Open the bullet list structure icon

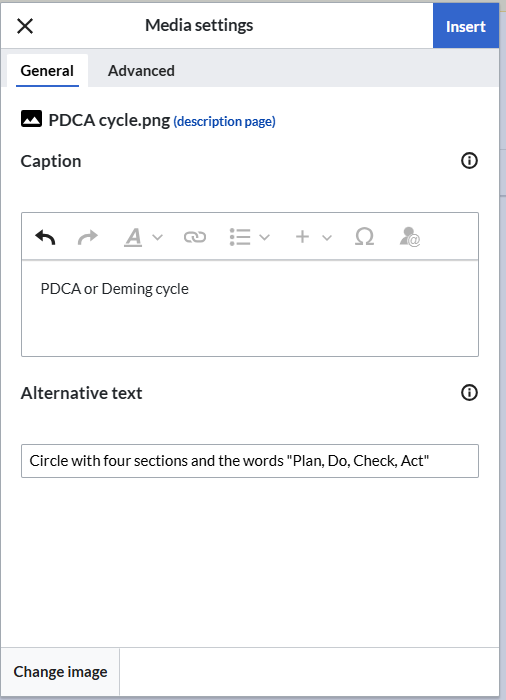click(240, 237)
